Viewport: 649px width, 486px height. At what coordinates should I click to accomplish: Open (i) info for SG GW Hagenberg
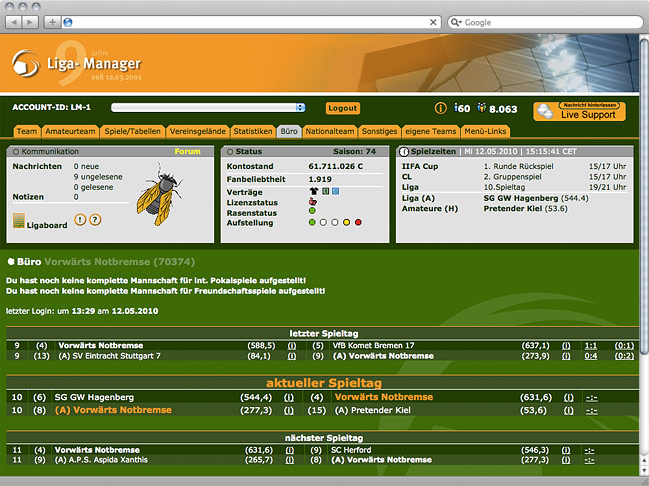[288, 397]
